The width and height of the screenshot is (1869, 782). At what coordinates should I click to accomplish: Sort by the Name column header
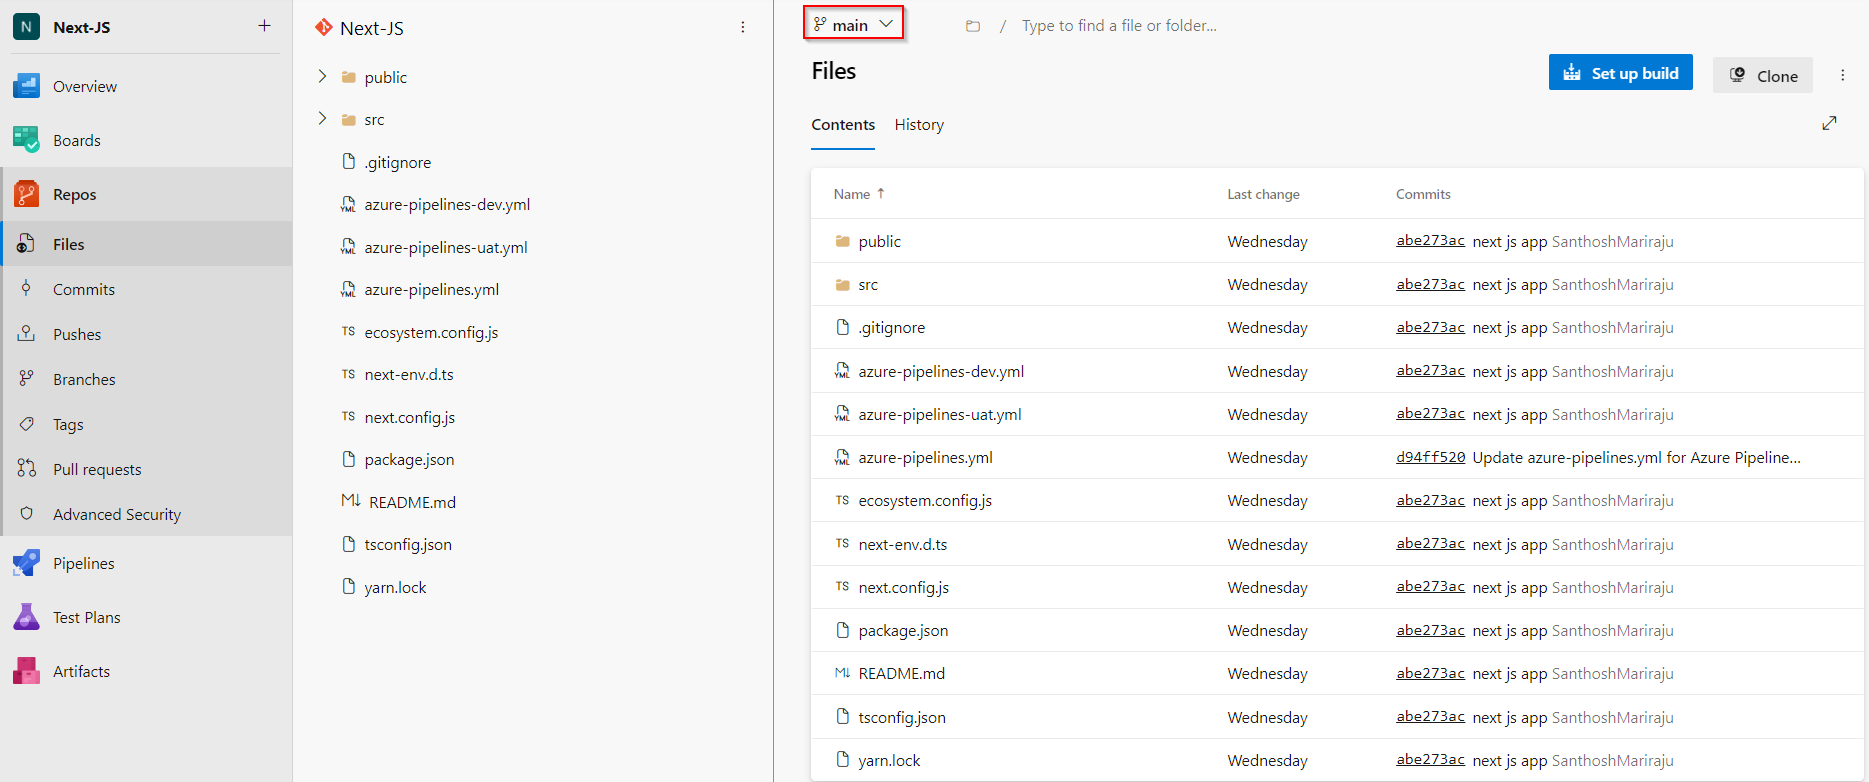pyautogui.click(x=859, y=194)
